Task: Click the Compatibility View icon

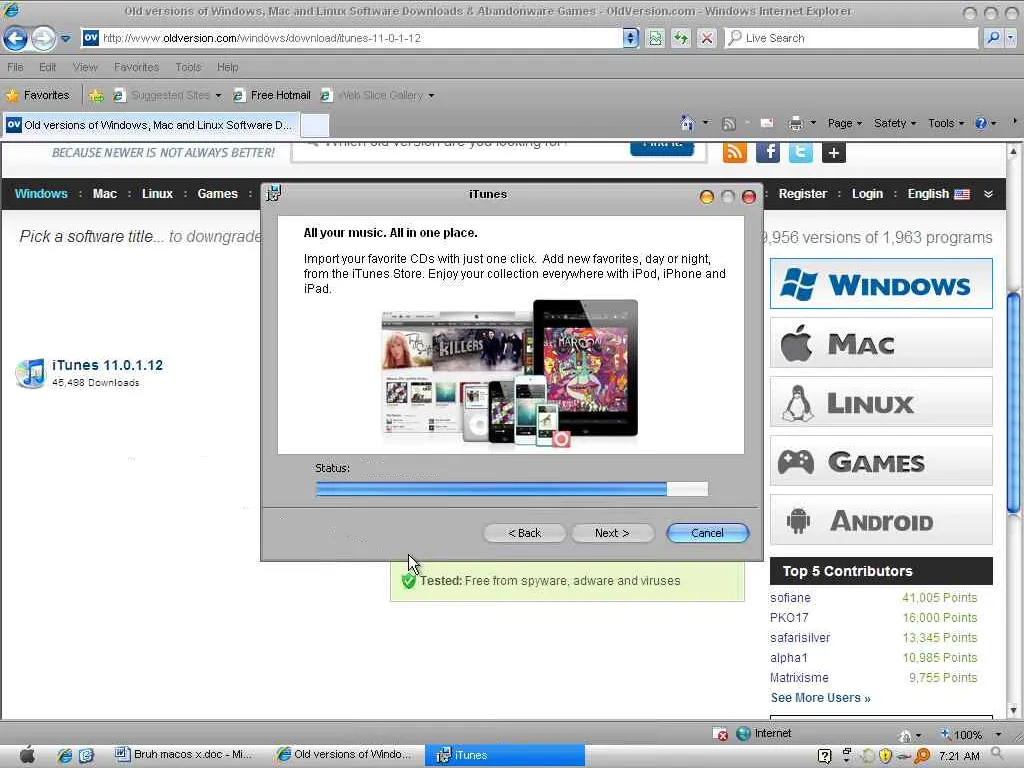Action: pos(655,38)
